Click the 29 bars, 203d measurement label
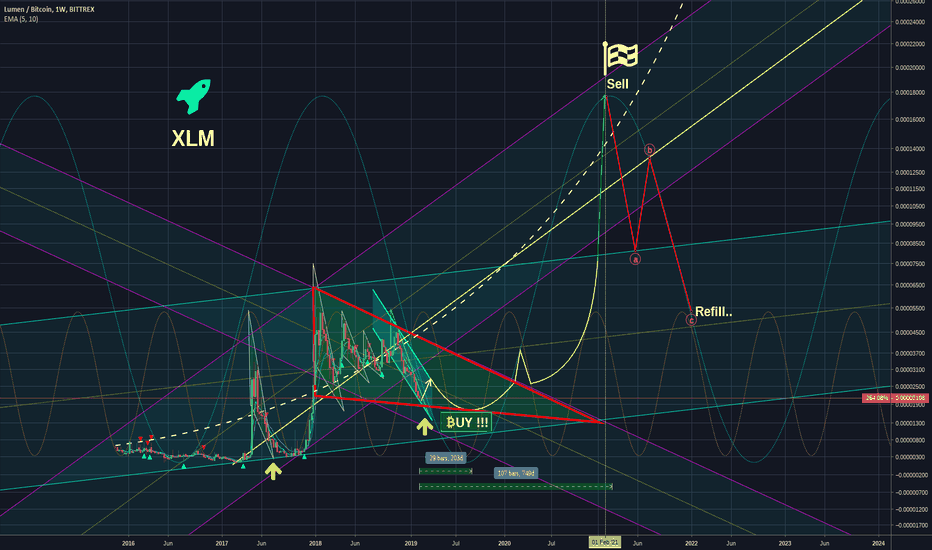This screenshot has width=932, height=550. click(446, 458)
